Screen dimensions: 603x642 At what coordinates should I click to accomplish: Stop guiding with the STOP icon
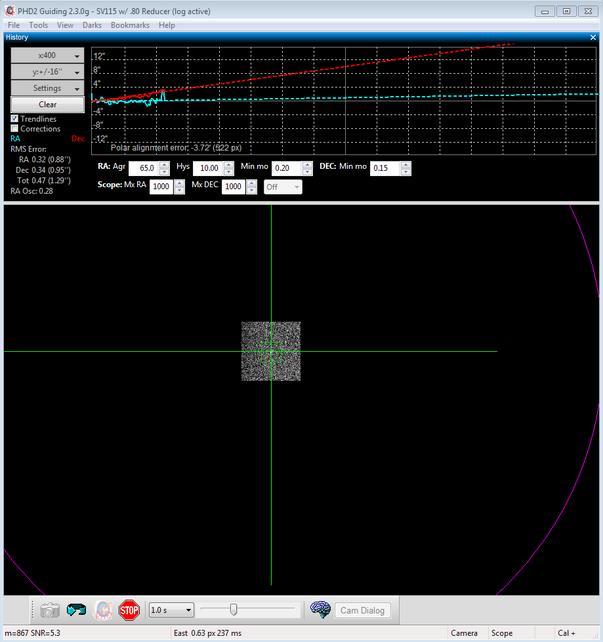coord(129,610)
